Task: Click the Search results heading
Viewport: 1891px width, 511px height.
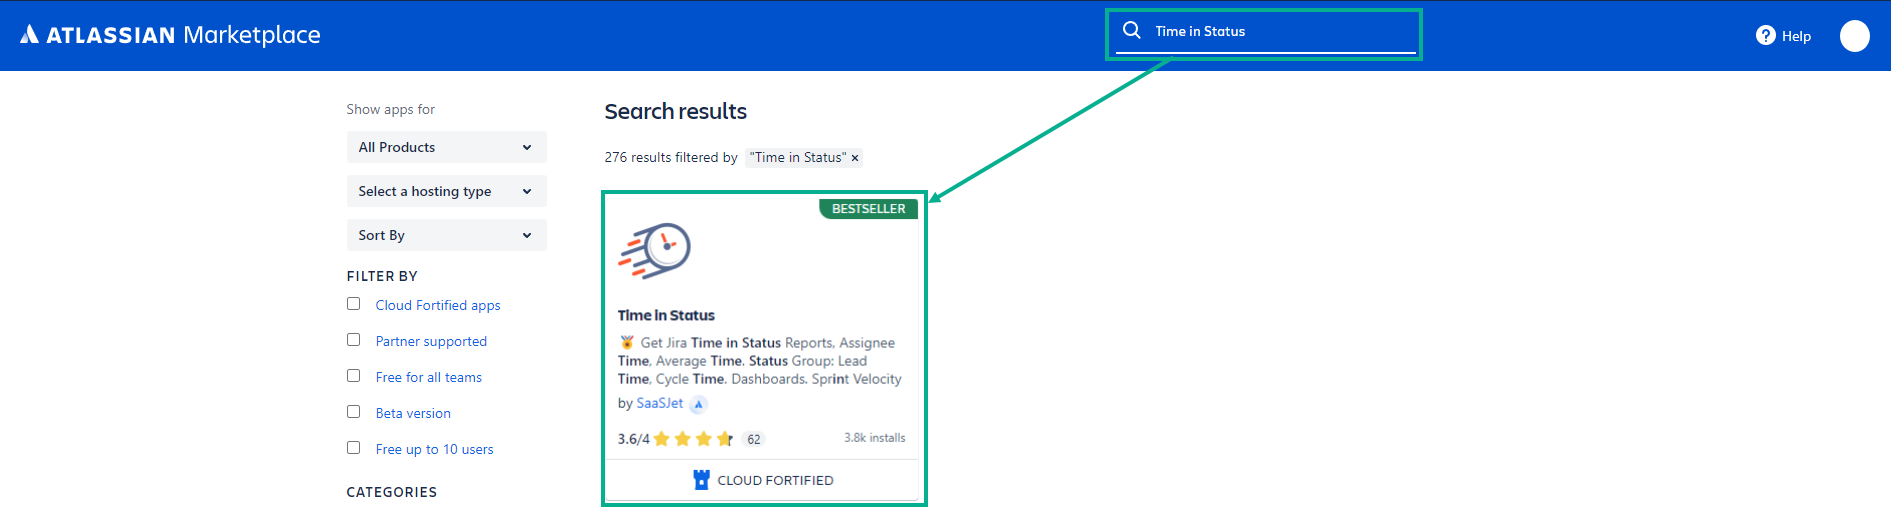Action: 676,111
